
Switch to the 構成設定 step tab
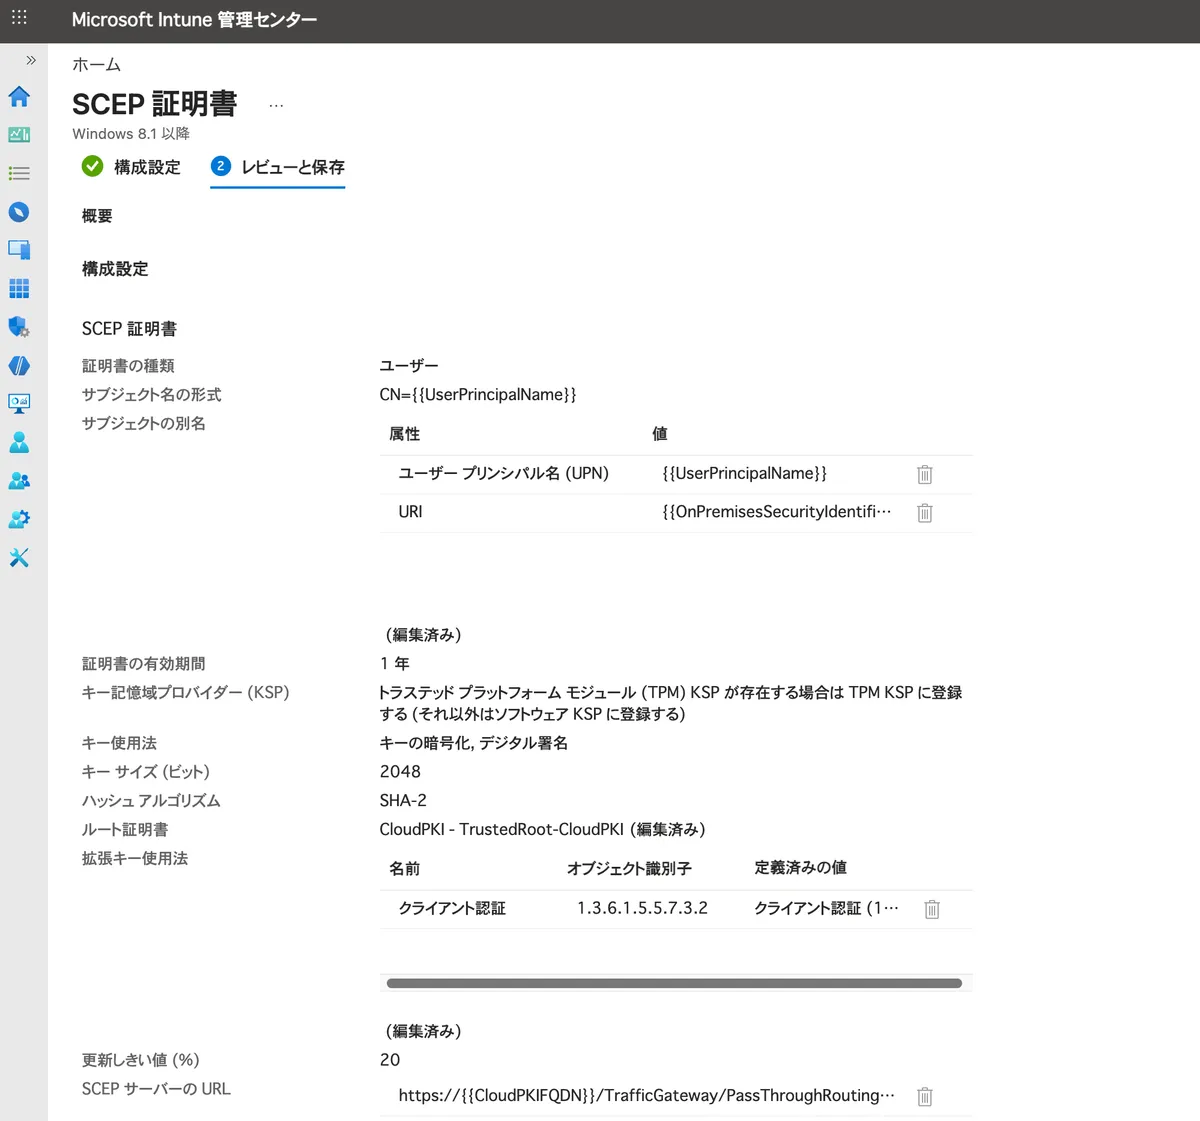[132, 167]
